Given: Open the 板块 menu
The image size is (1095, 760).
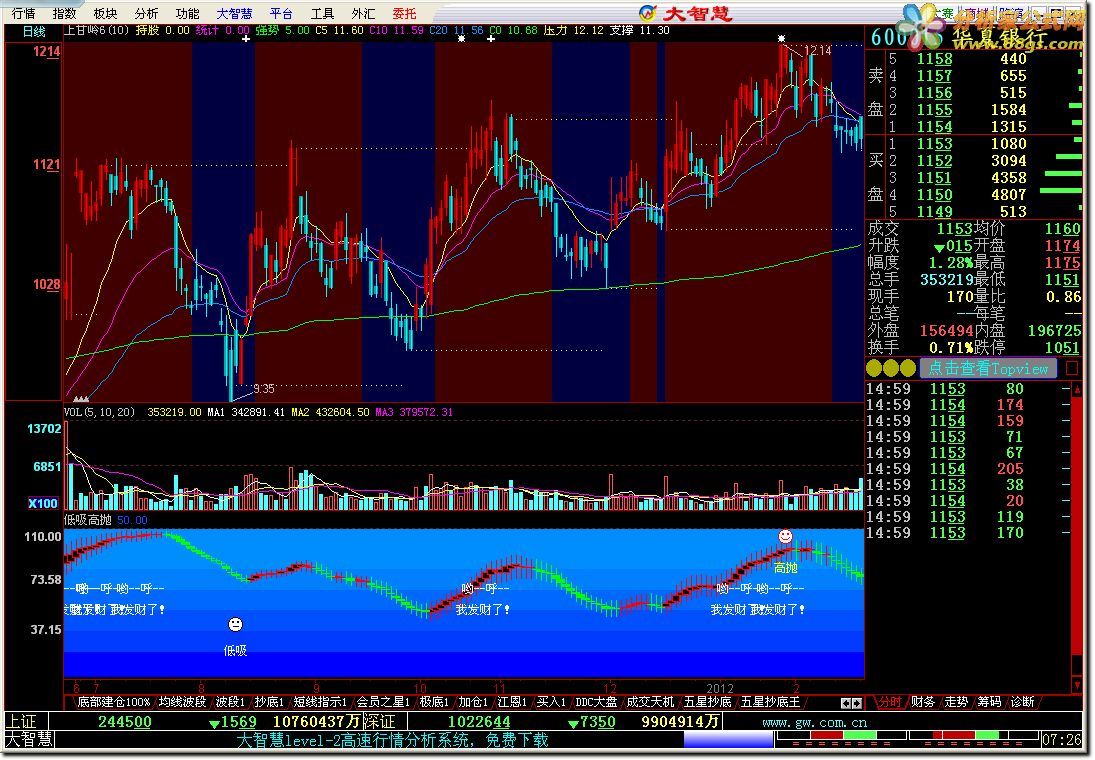Looking at the screenshot, I should click(105, 13).
